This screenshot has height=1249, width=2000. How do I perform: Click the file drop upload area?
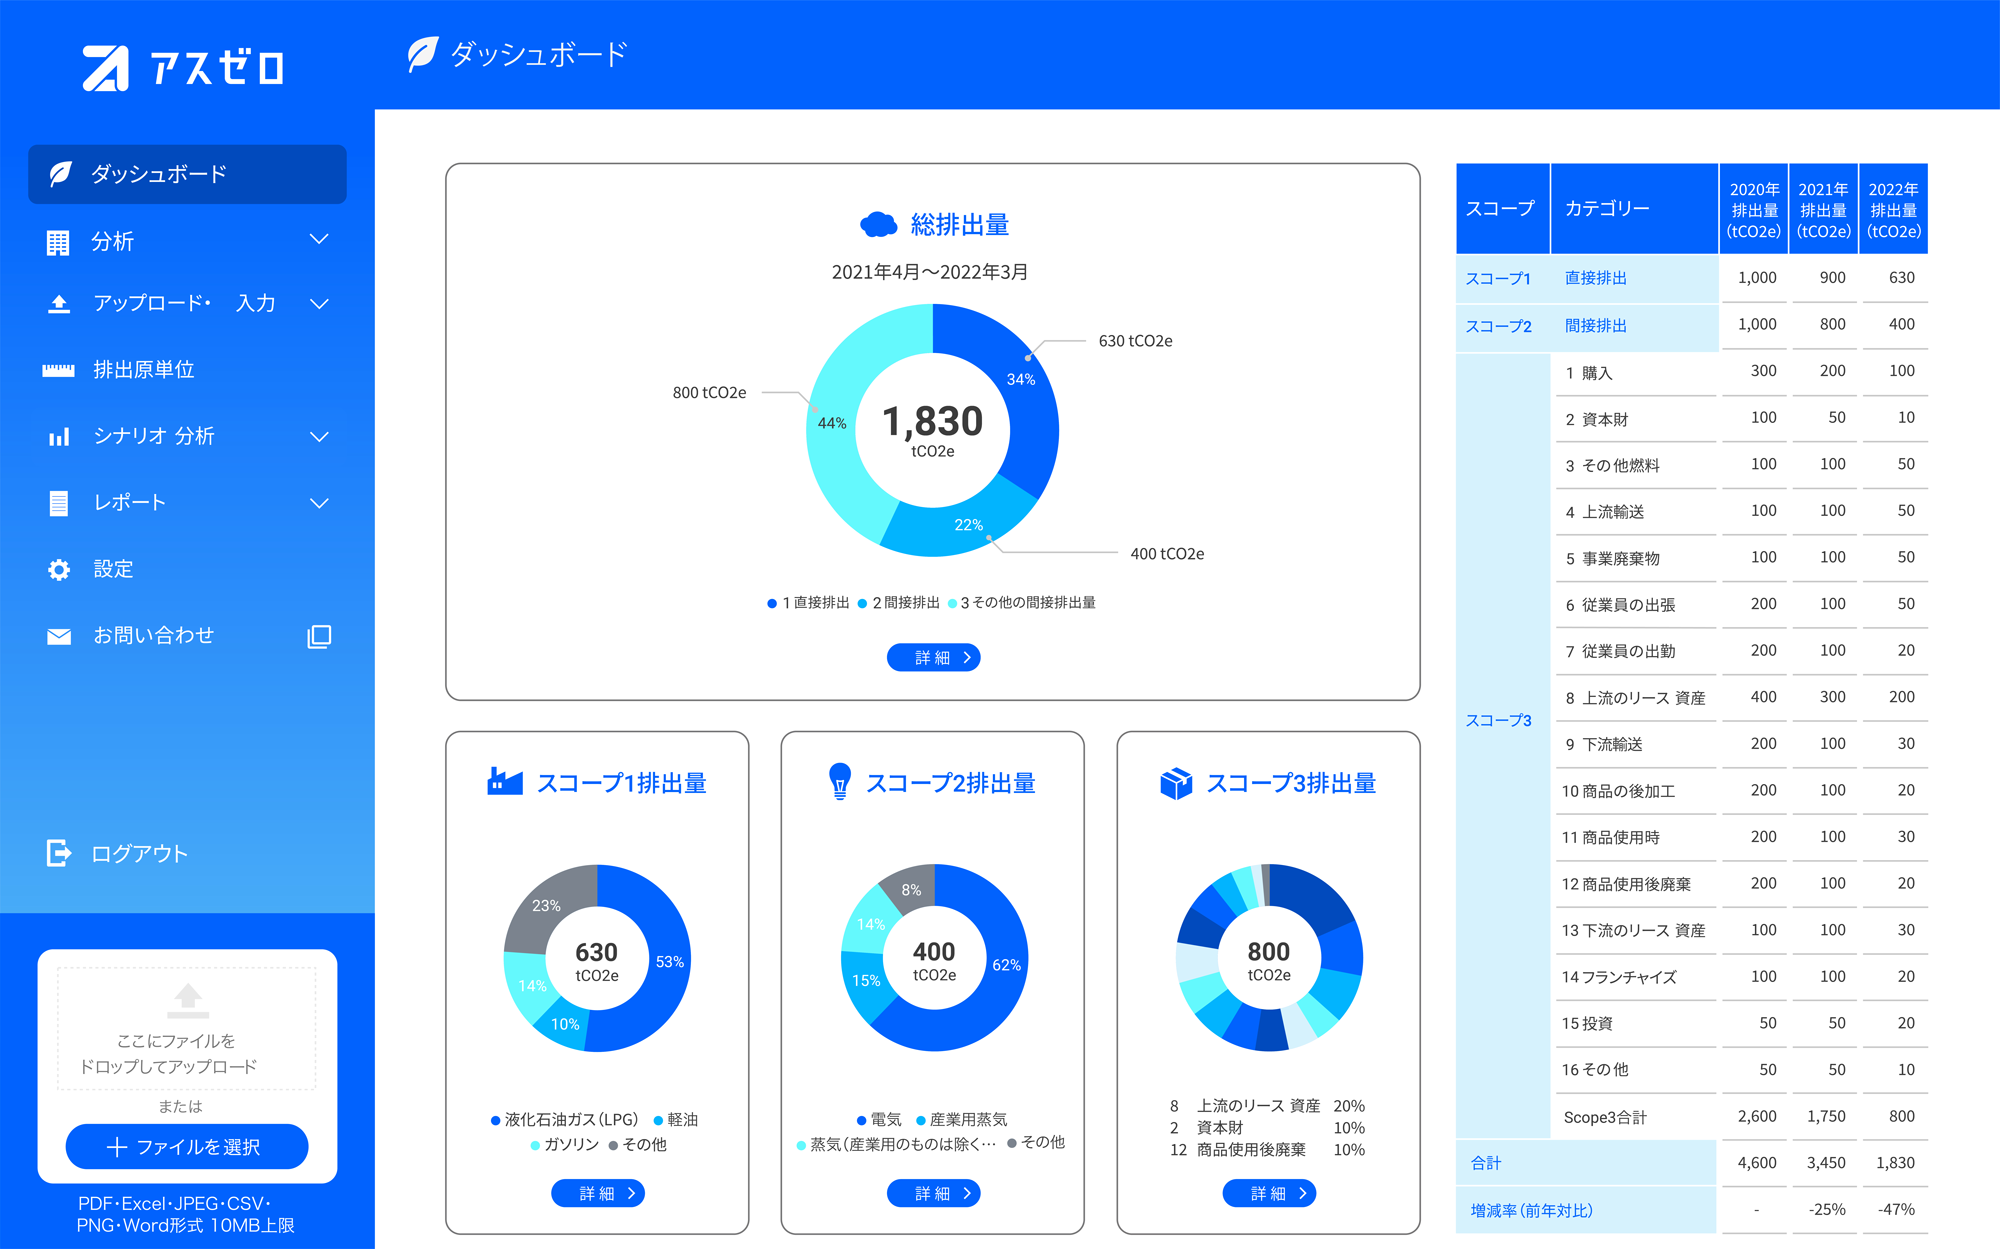click(x=187, y=1027)
